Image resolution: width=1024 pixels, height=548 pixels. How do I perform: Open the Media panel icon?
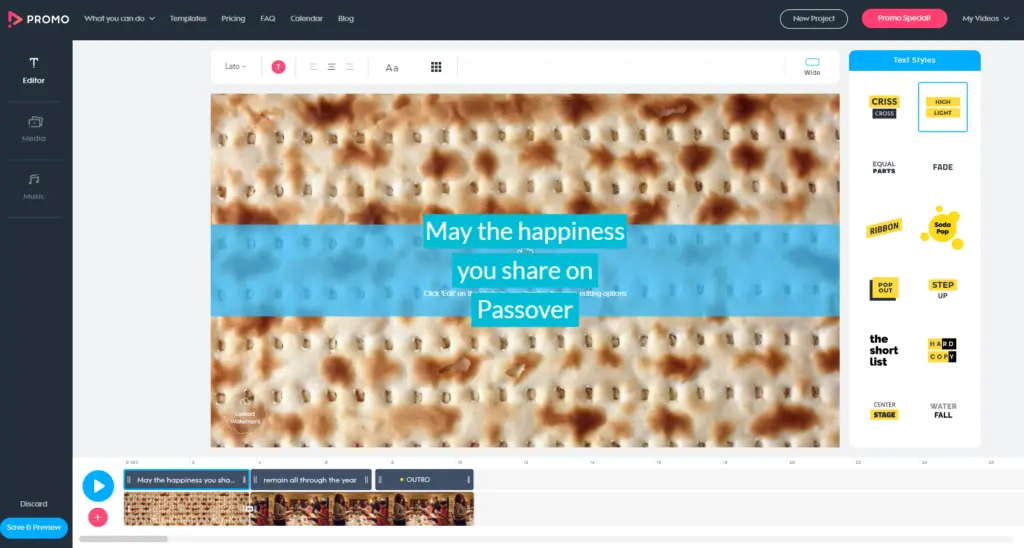[35, 122]
